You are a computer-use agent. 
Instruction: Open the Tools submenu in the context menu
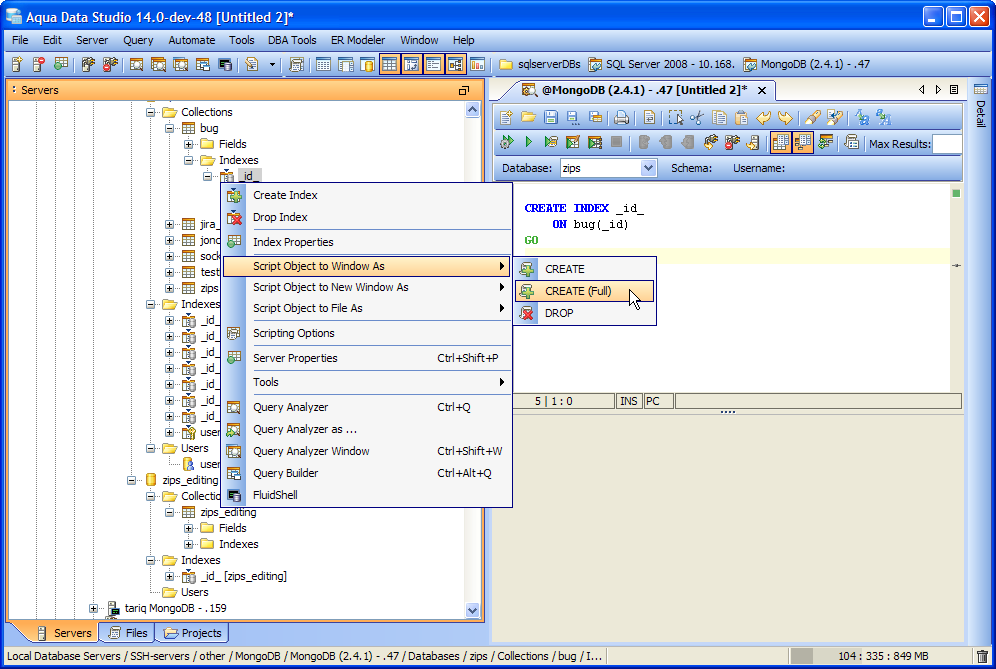coord(367,382)
